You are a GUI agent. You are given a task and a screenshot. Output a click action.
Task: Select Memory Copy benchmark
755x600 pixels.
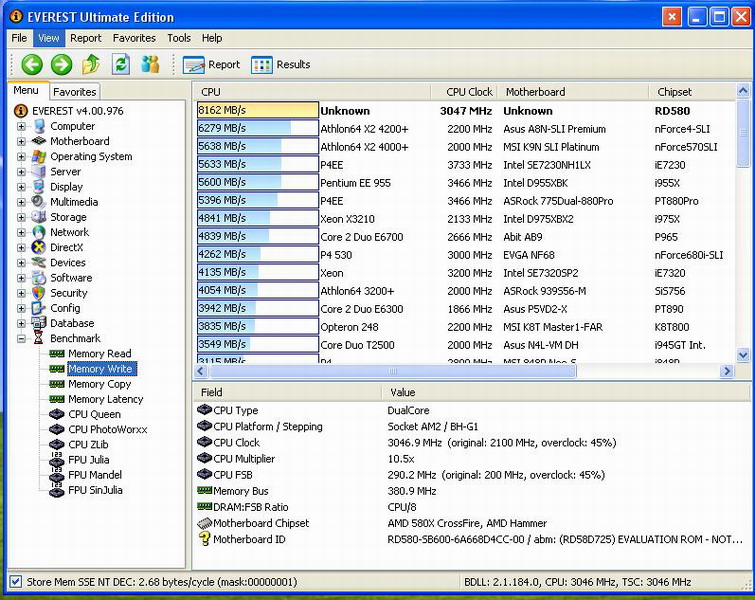[x=99, y=384]
